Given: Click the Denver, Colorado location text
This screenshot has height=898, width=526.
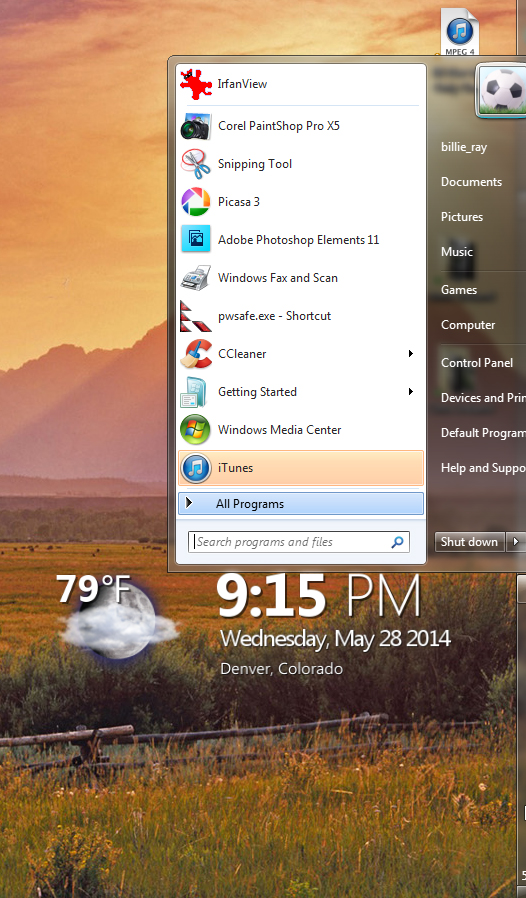Looking at the screenshot, I should click(x=281, y=669).
